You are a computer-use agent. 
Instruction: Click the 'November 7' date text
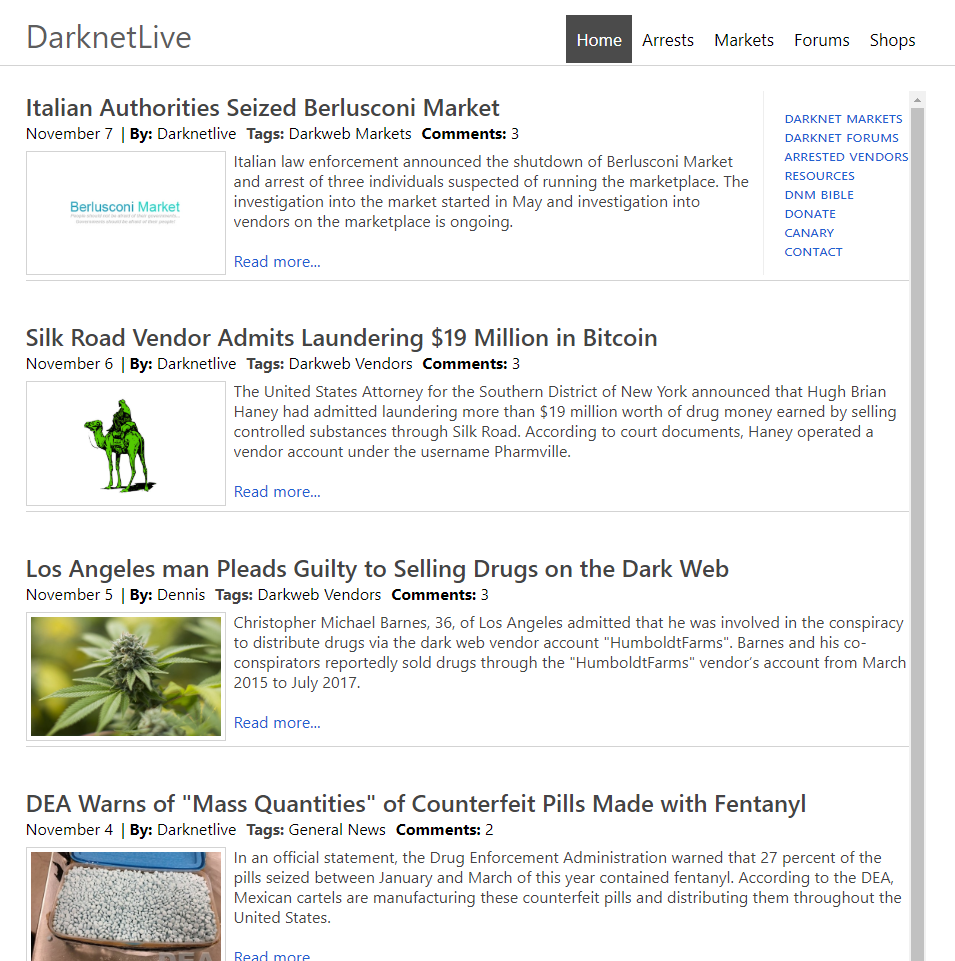click(69, 134)
